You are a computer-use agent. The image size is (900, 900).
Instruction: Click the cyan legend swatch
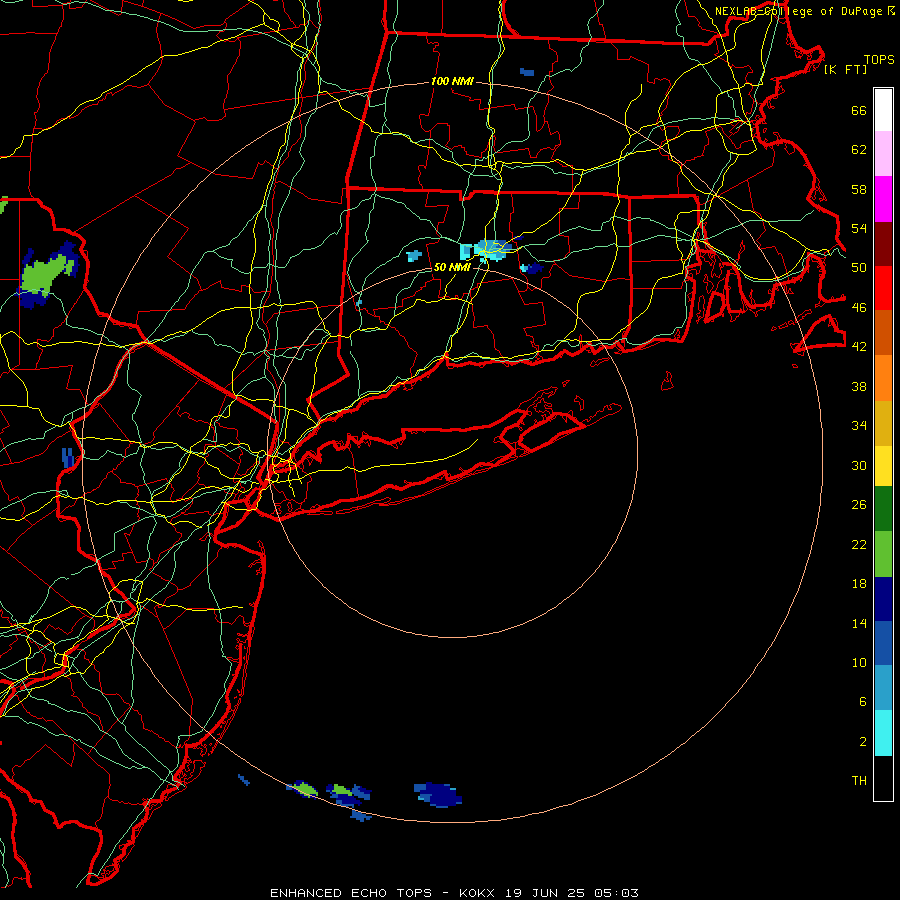(883, 733)
